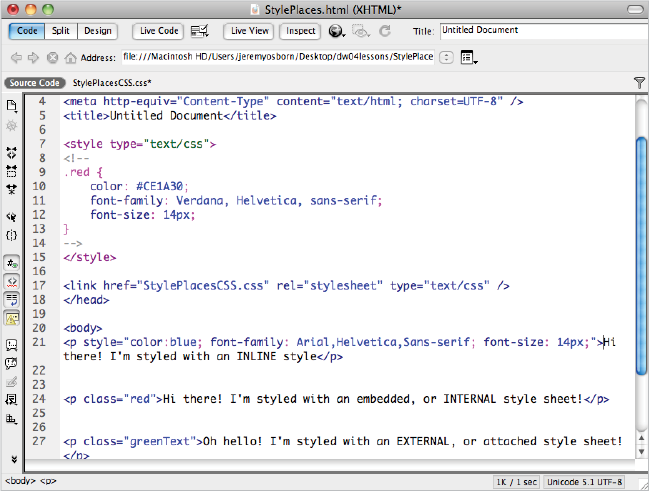Toggle the Line Numbers button
The height and width of the screenshot is (491, 653).
point(12,263)
